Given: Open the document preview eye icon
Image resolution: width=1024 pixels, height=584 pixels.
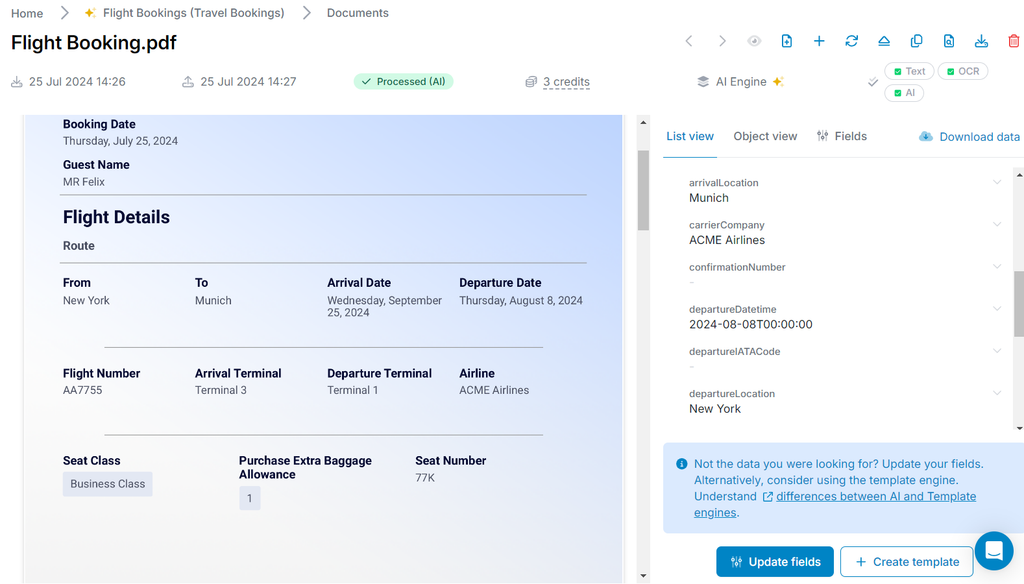Looking at the screenshot, I should point(754,41).
